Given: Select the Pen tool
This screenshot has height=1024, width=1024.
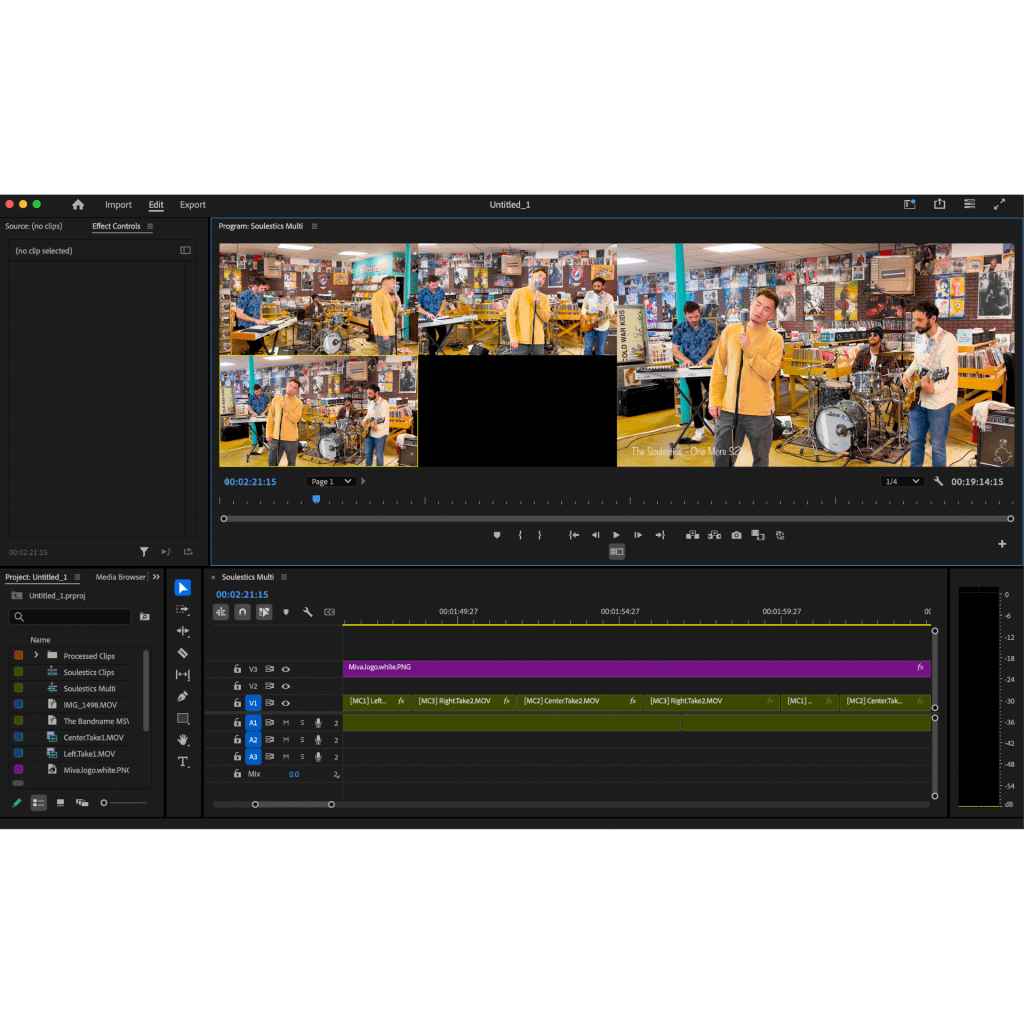Looking at the screenshot, I should [x=183, y=696].
